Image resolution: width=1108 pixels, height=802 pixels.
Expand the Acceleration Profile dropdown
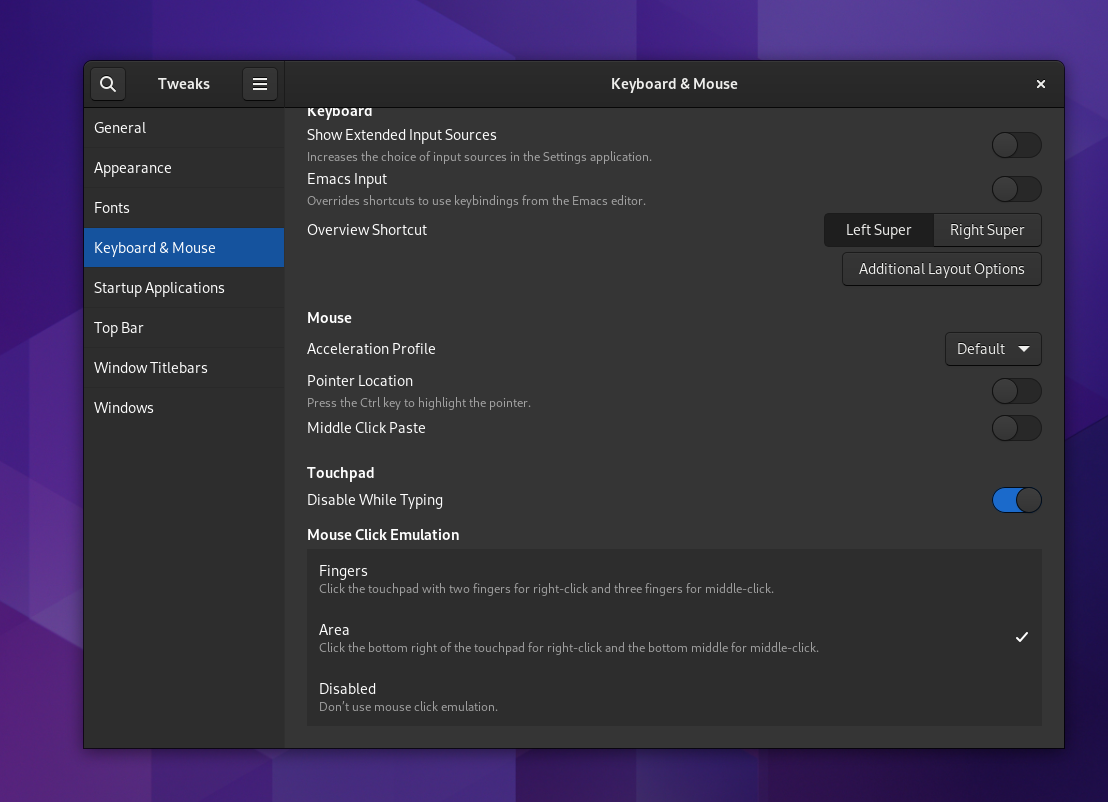tap(993, 349)
